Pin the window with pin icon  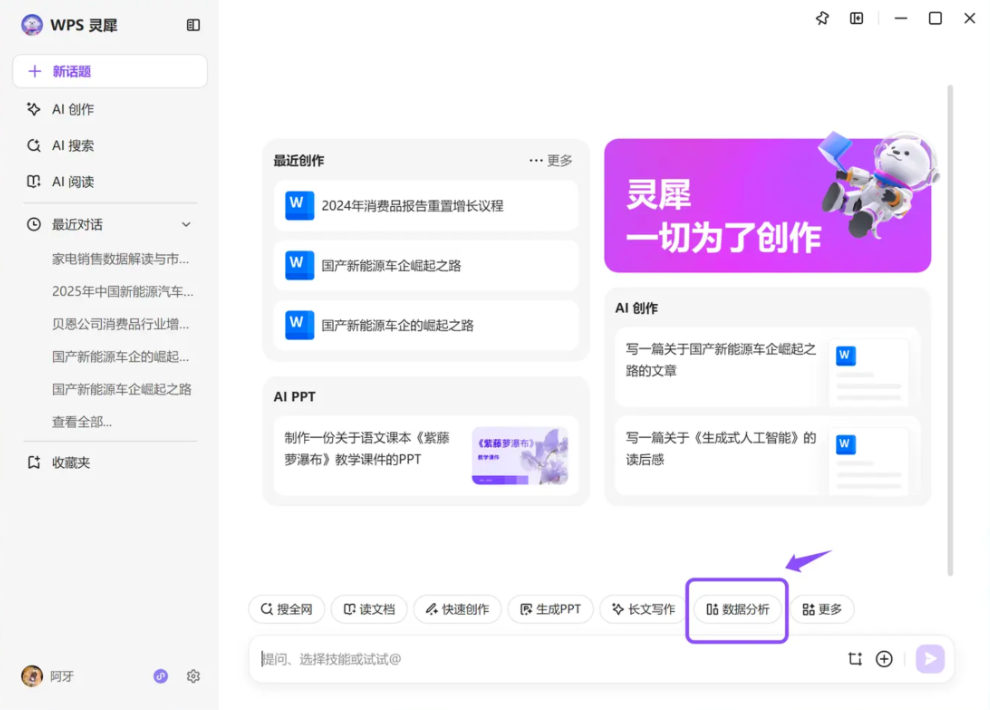(x=822, y=18)
